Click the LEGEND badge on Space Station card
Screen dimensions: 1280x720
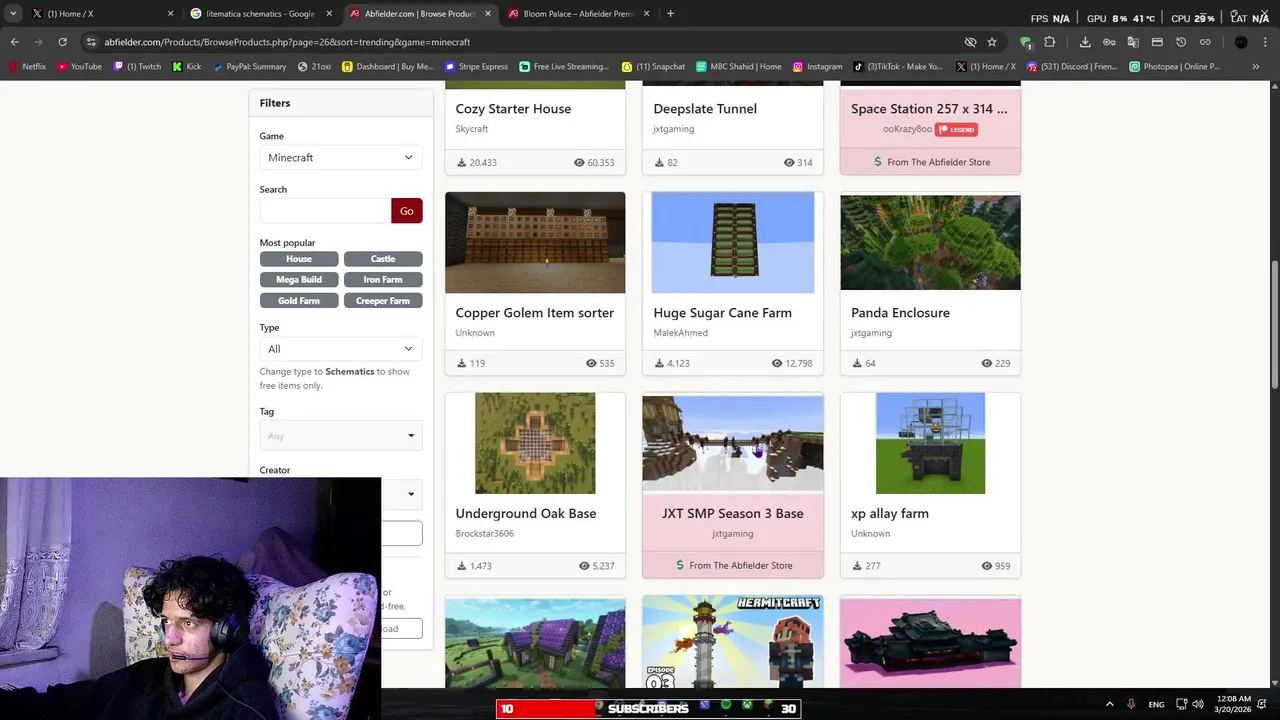(x=956, y=129)
